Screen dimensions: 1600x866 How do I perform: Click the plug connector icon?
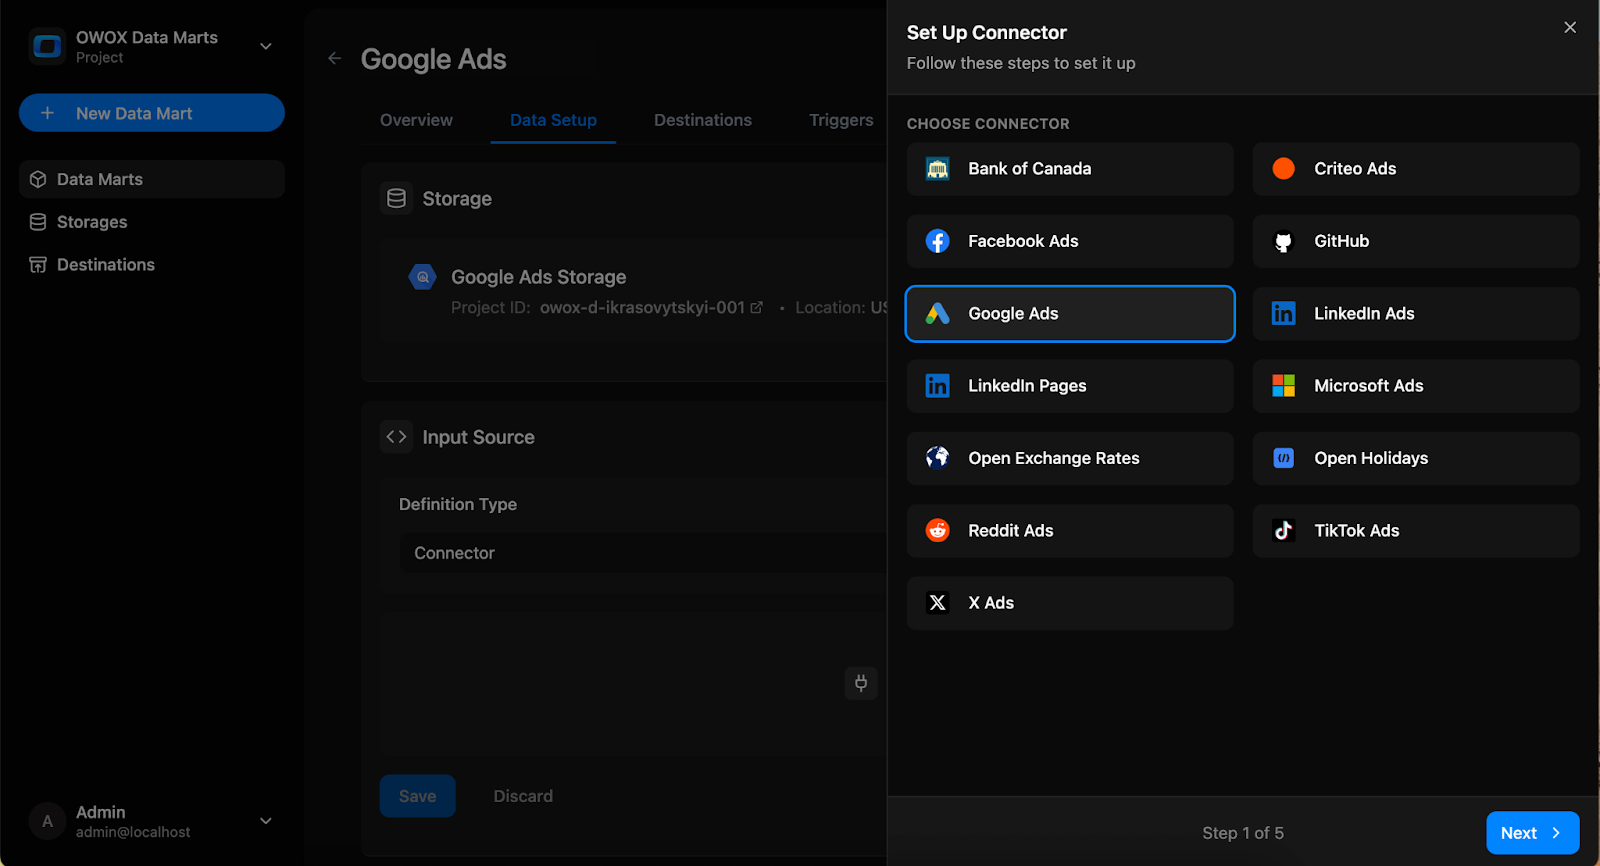point(861,683)
